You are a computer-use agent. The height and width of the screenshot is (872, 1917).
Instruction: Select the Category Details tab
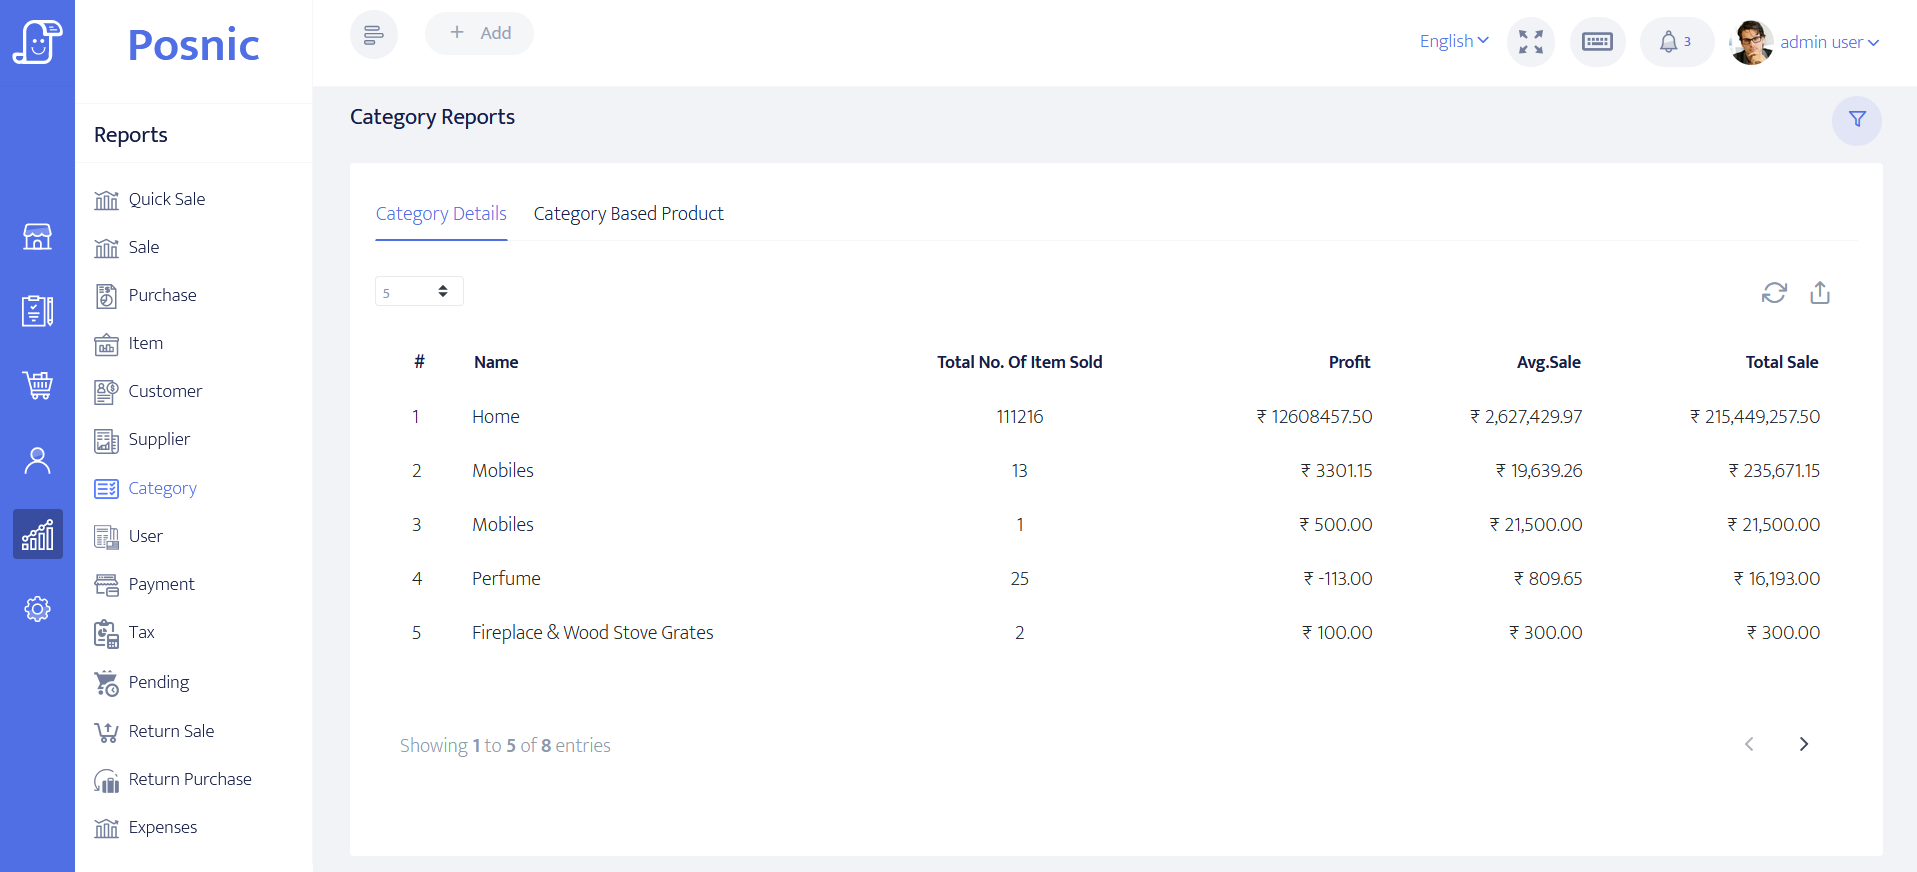click(441, 214)
